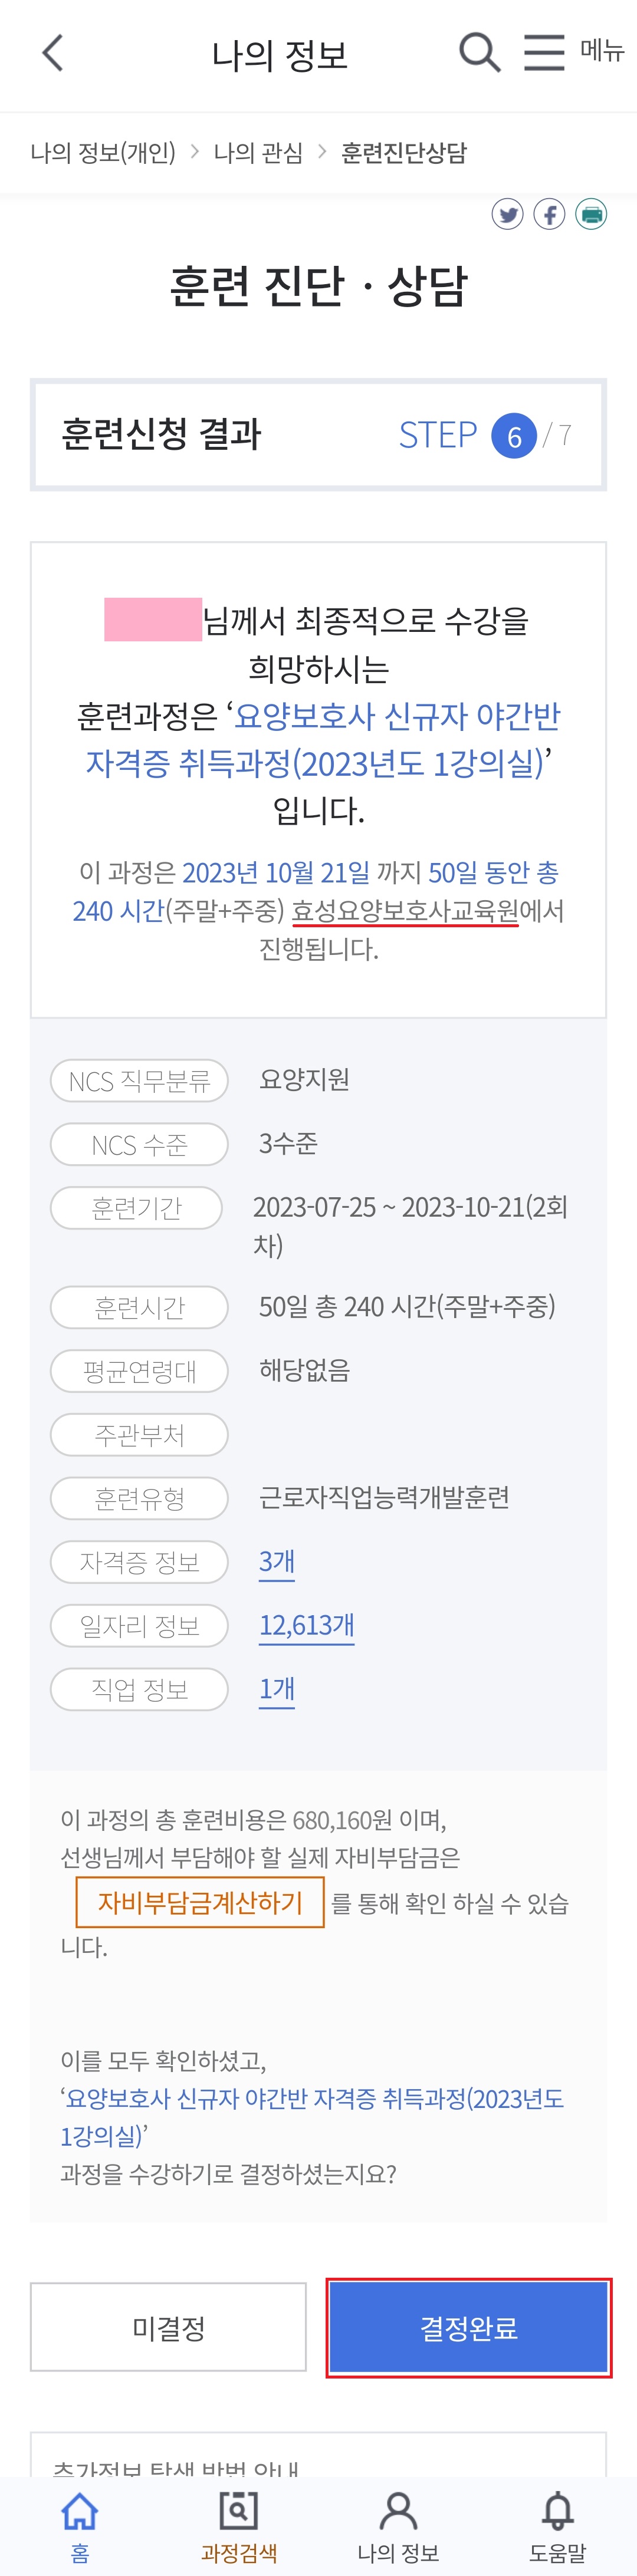This screenshot has width=637, height=2576.
Task: Click 나의 관심 breadcrumb
Action: tap(258, 153)
